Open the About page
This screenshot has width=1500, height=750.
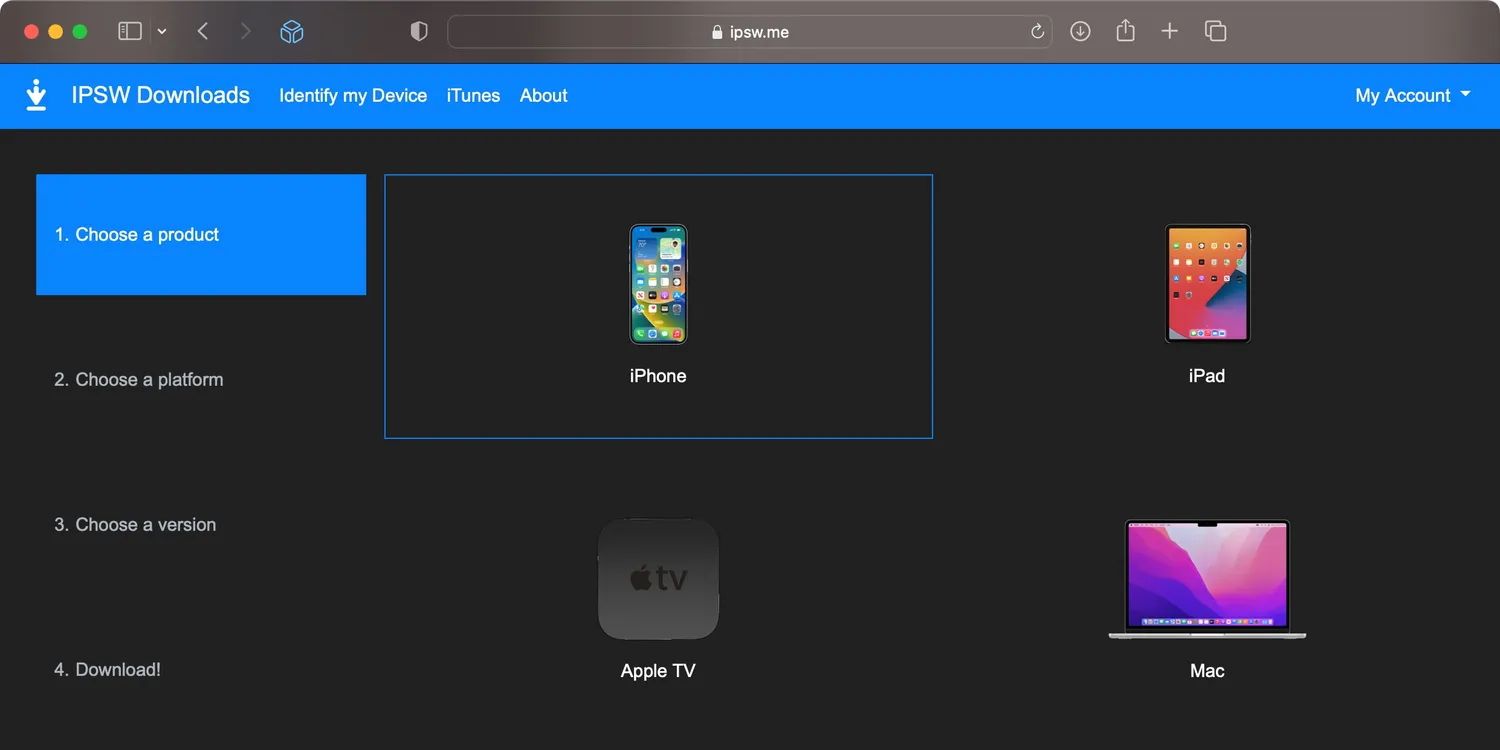[544, 96]
